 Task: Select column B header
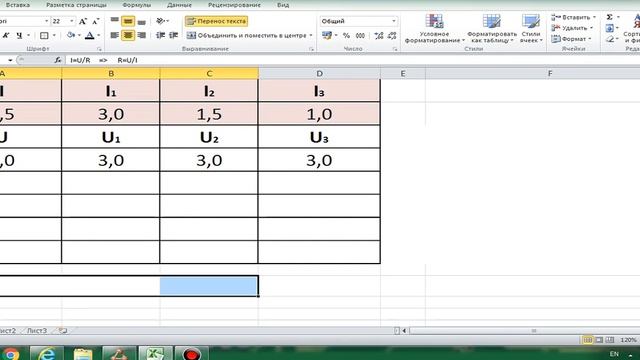pos(111,73)
